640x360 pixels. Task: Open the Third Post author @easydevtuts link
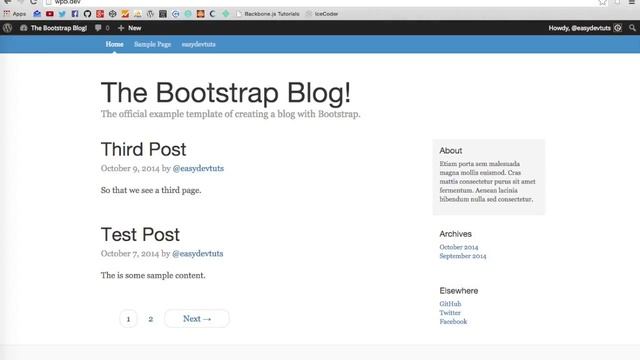(x=198, y=168)
